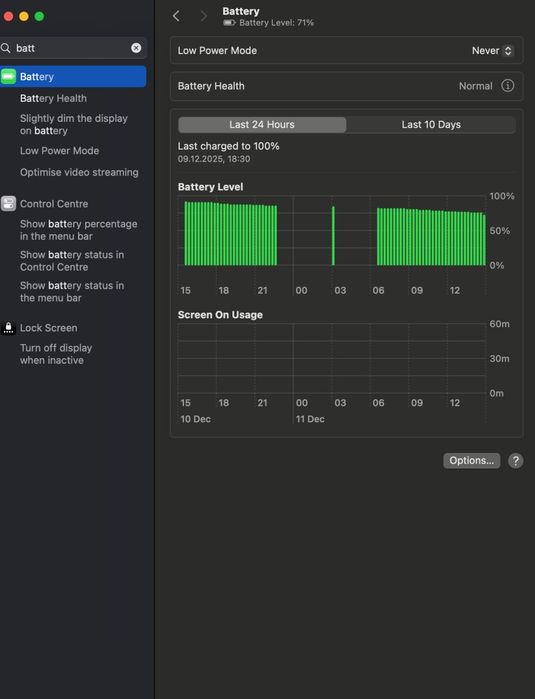Select Show battery status in Control Centre
The image size is (535, 699).
72,261
